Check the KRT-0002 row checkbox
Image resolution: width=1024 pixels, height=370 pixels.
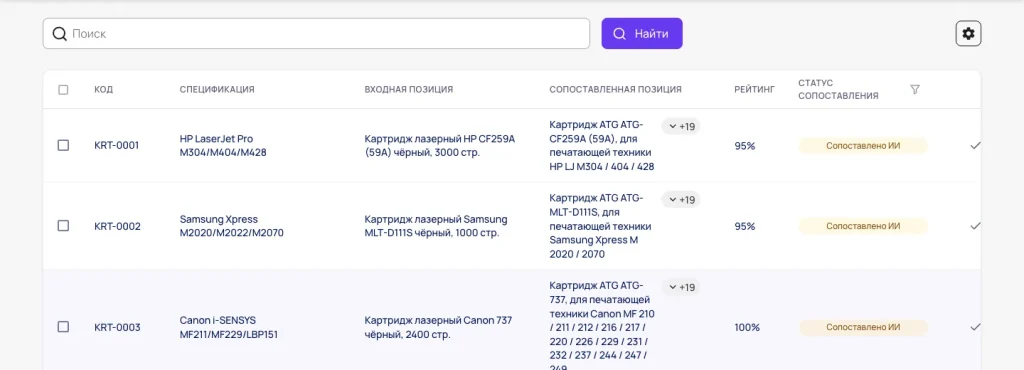pyautogui.click(x=63, y=226)
